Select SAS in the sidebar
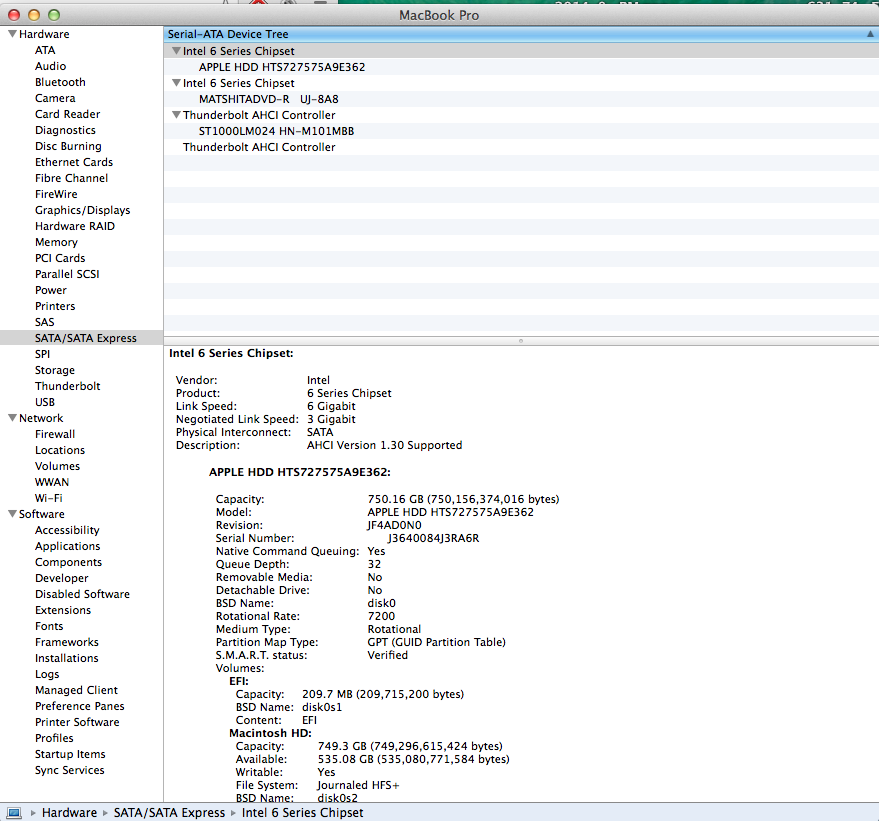 pyautogui.click(x=44, y=322)
